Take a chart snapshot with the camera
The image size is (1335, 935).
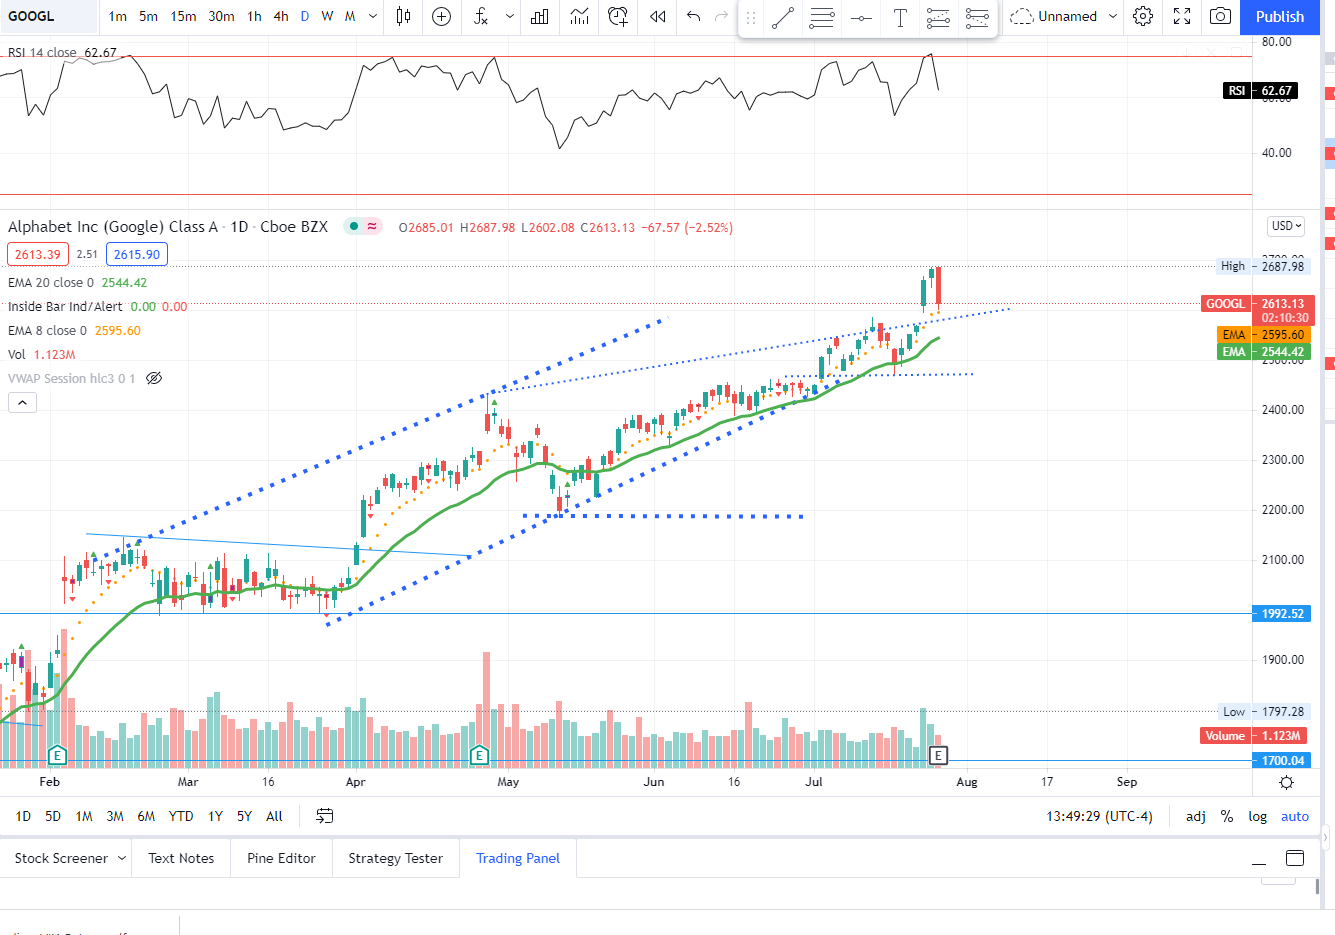(1220, 16)
